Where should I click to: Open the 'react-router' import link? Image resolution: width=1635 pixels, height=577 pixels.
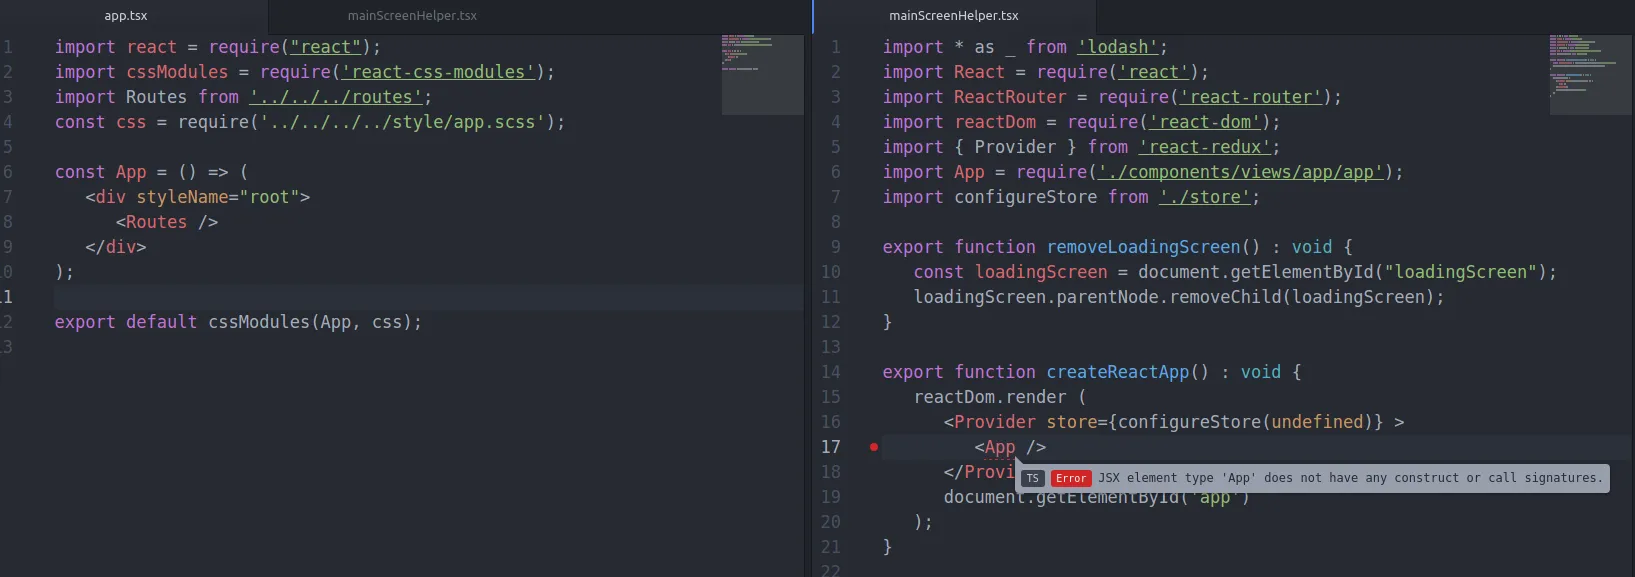[1251, 97]
